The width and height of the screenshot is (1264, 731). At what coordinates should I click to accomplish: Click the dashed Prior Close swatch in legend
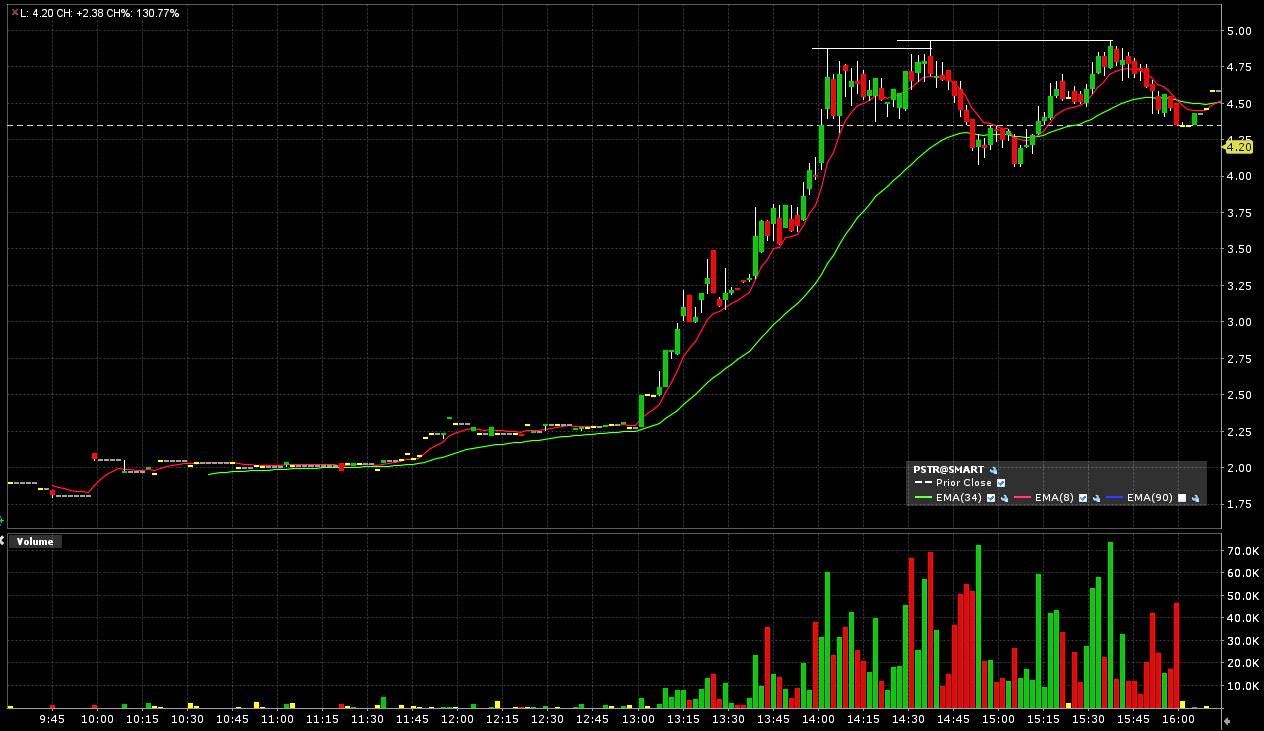click(x=923, y=483)
